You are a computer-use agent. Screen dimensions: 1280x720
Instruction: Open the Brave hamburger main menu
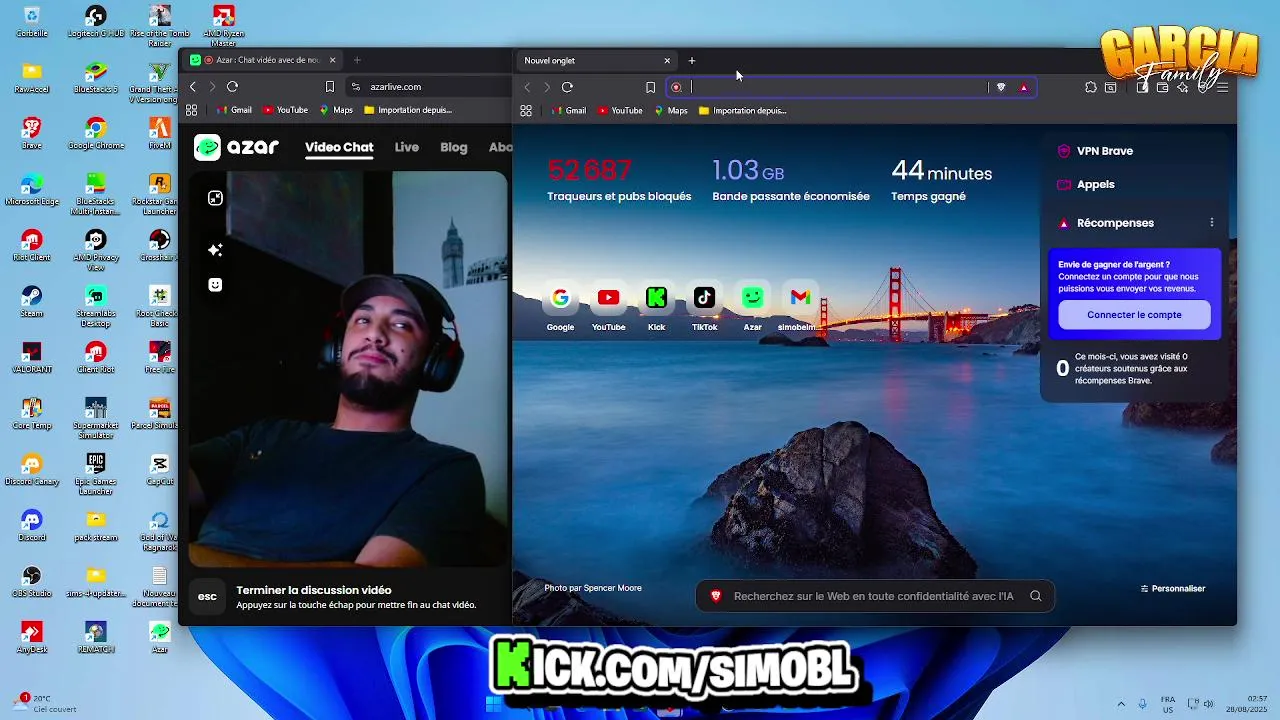tap(1223, 87)
